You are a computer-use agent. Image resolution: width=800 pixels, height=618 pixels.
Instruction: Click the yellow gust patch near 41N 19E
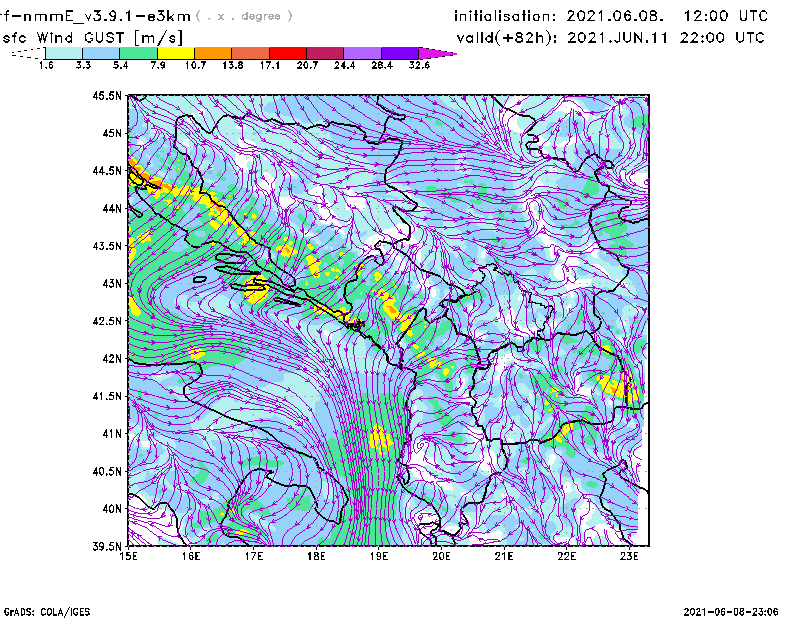pyautogui.click(x=380, y=437)
